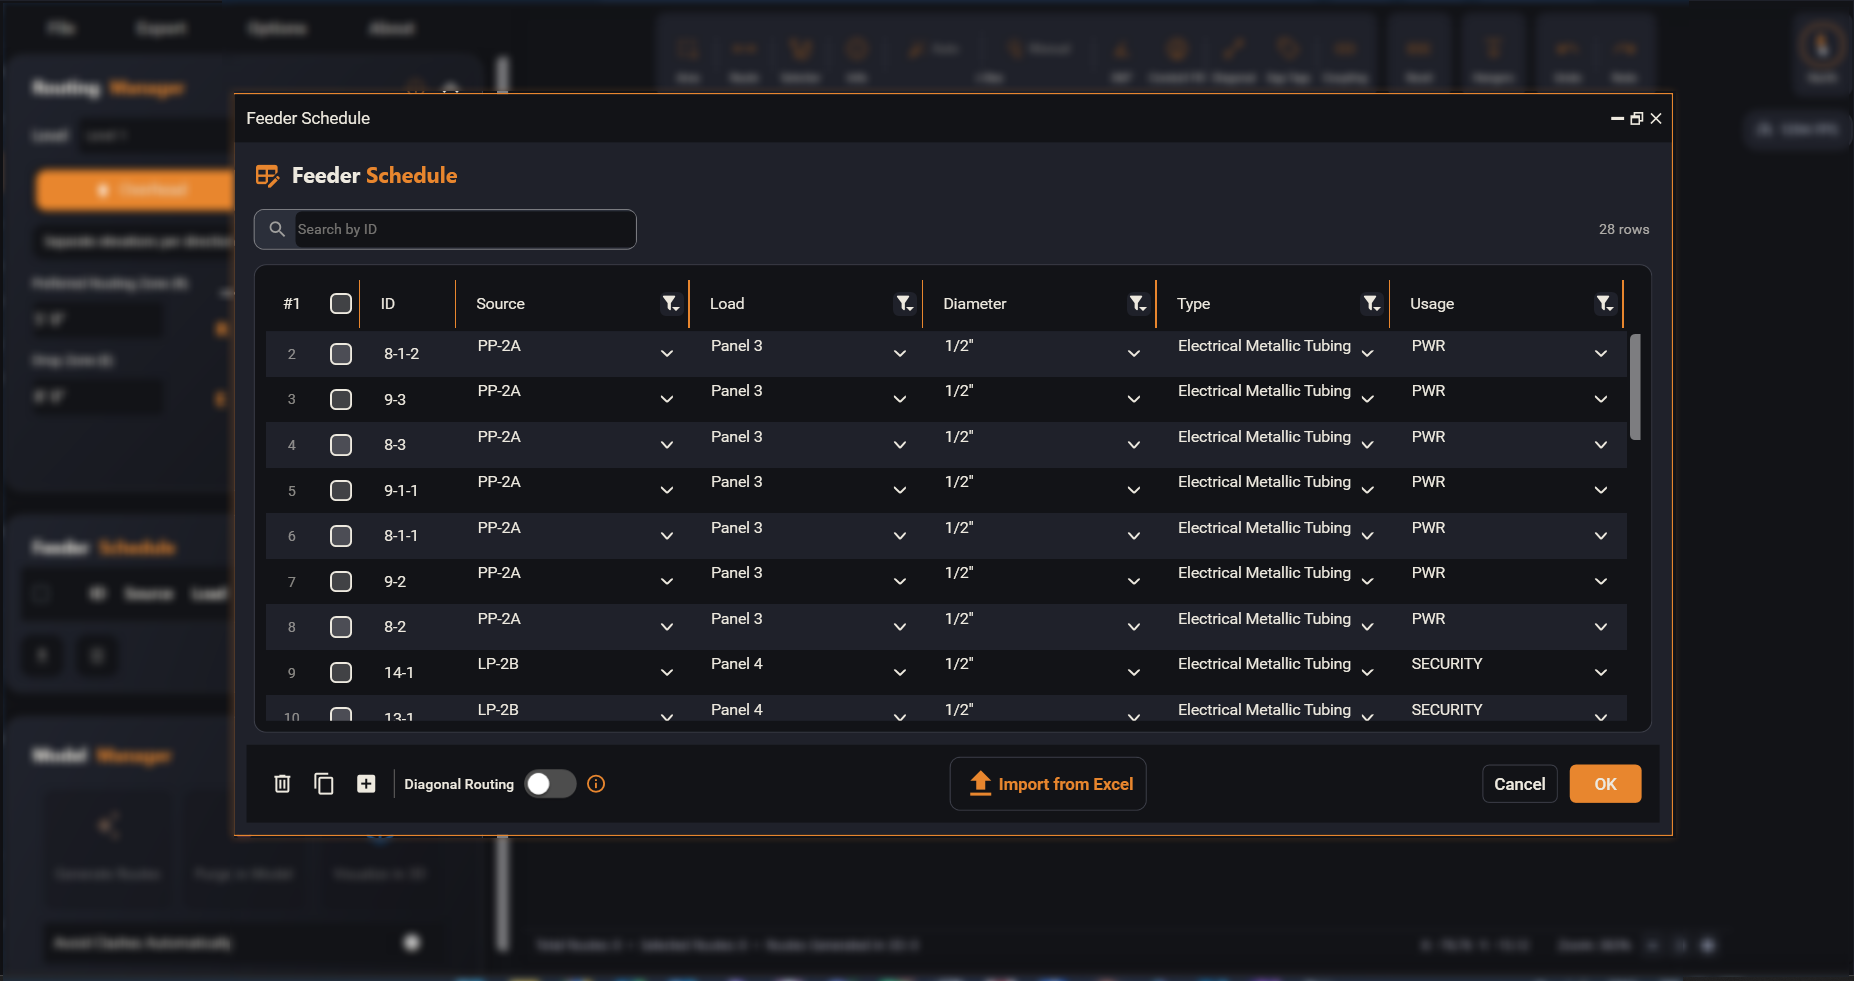
Task: Confirm with the OK button
Action: pyautogui.click(x=1605, y=784)
